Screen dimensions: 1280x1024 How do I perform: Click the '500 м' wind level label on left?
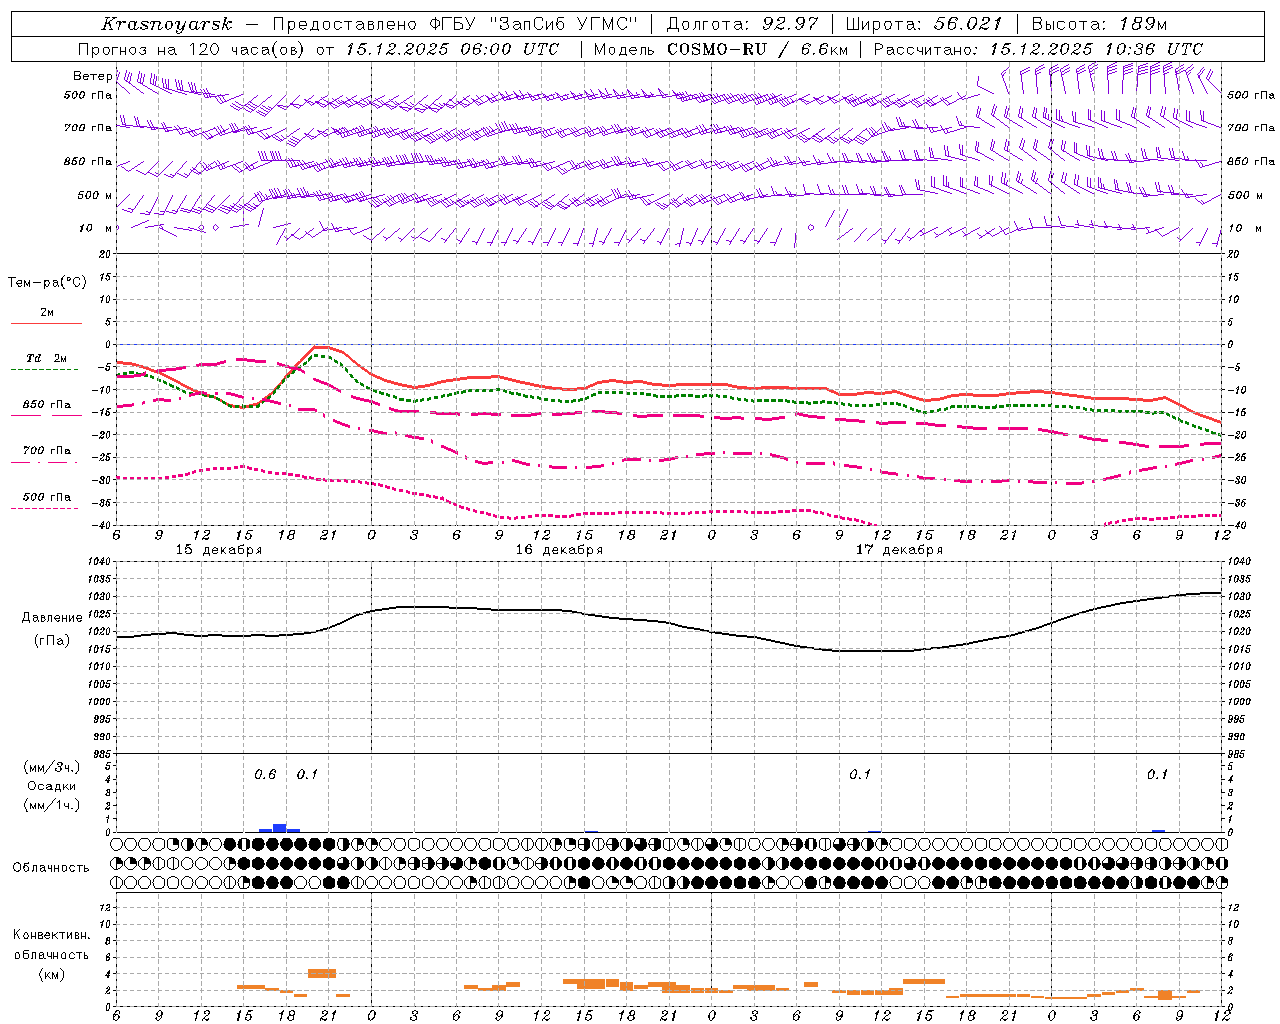coord(95,195)
